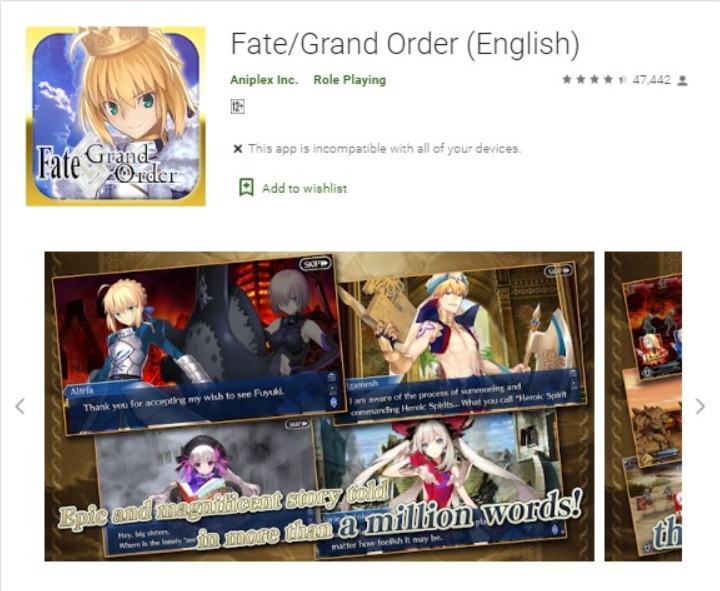The width and height of the screenshot is (720, 591).
Task: Click the 12+ content rating badge
Action: tap(237, 107)
